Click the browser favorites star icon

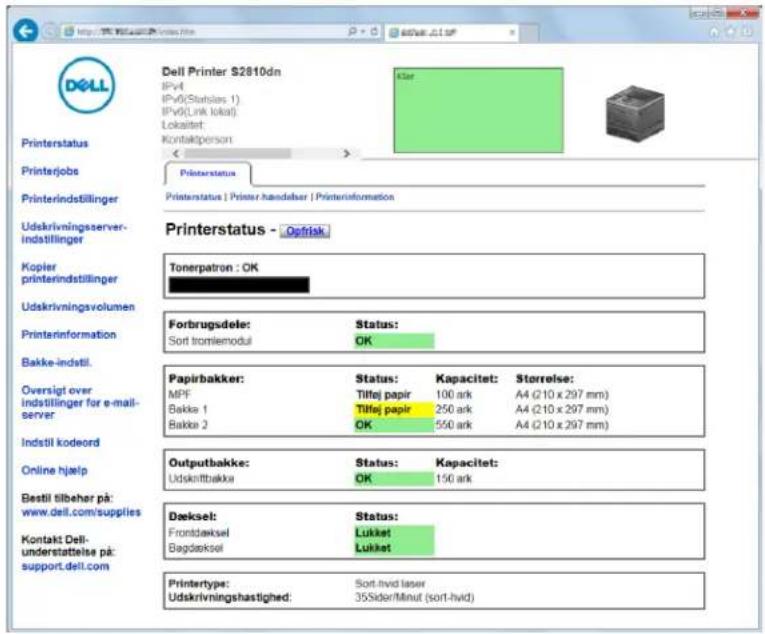(x=731, y=32)
